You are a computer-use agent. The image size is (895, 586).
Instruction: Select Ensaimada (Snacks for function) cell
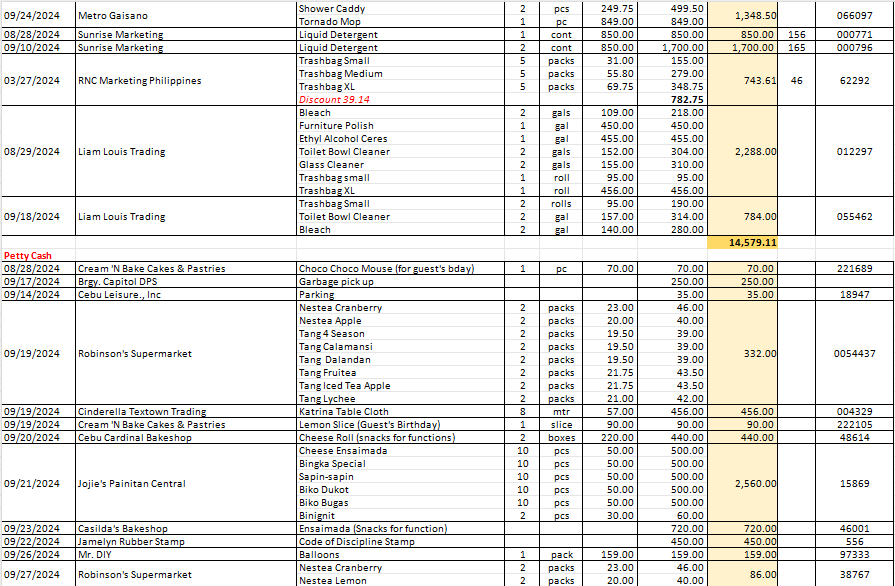coord(400,528)
